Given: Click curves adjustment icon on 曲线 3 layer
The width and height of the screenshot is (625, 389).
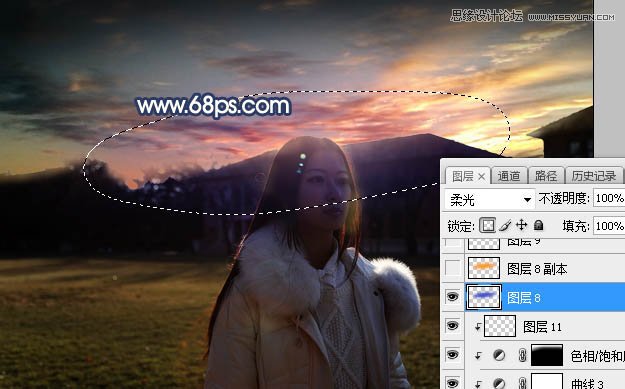Looking at the screenshot, I should [499, 383].
